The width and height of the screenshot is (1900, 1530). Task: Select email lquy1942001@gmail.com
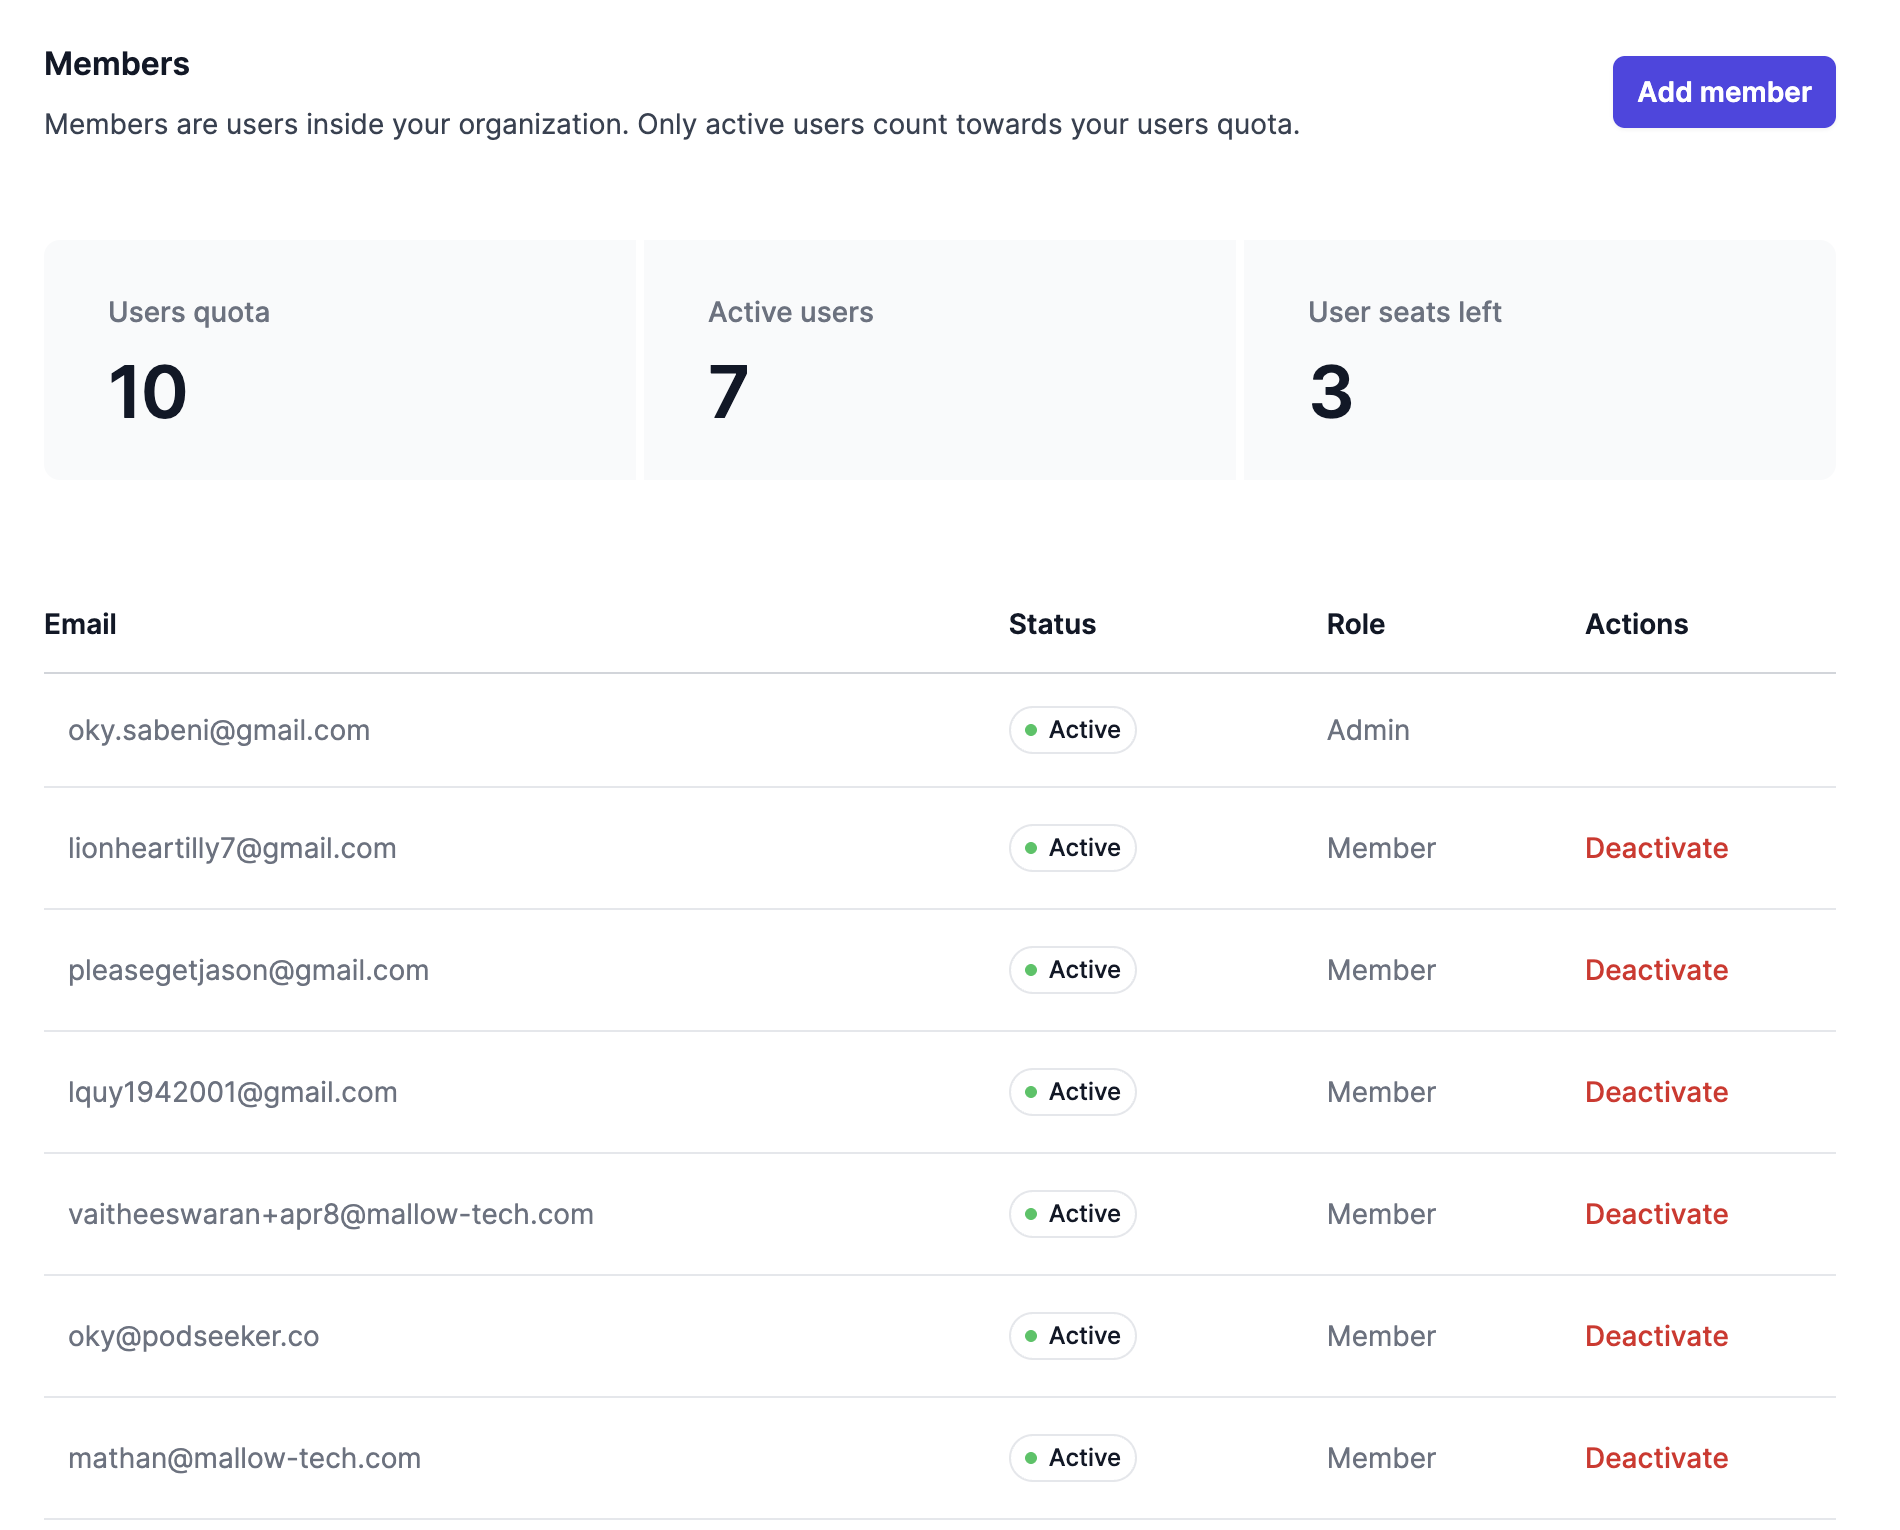click(233, 1092)
